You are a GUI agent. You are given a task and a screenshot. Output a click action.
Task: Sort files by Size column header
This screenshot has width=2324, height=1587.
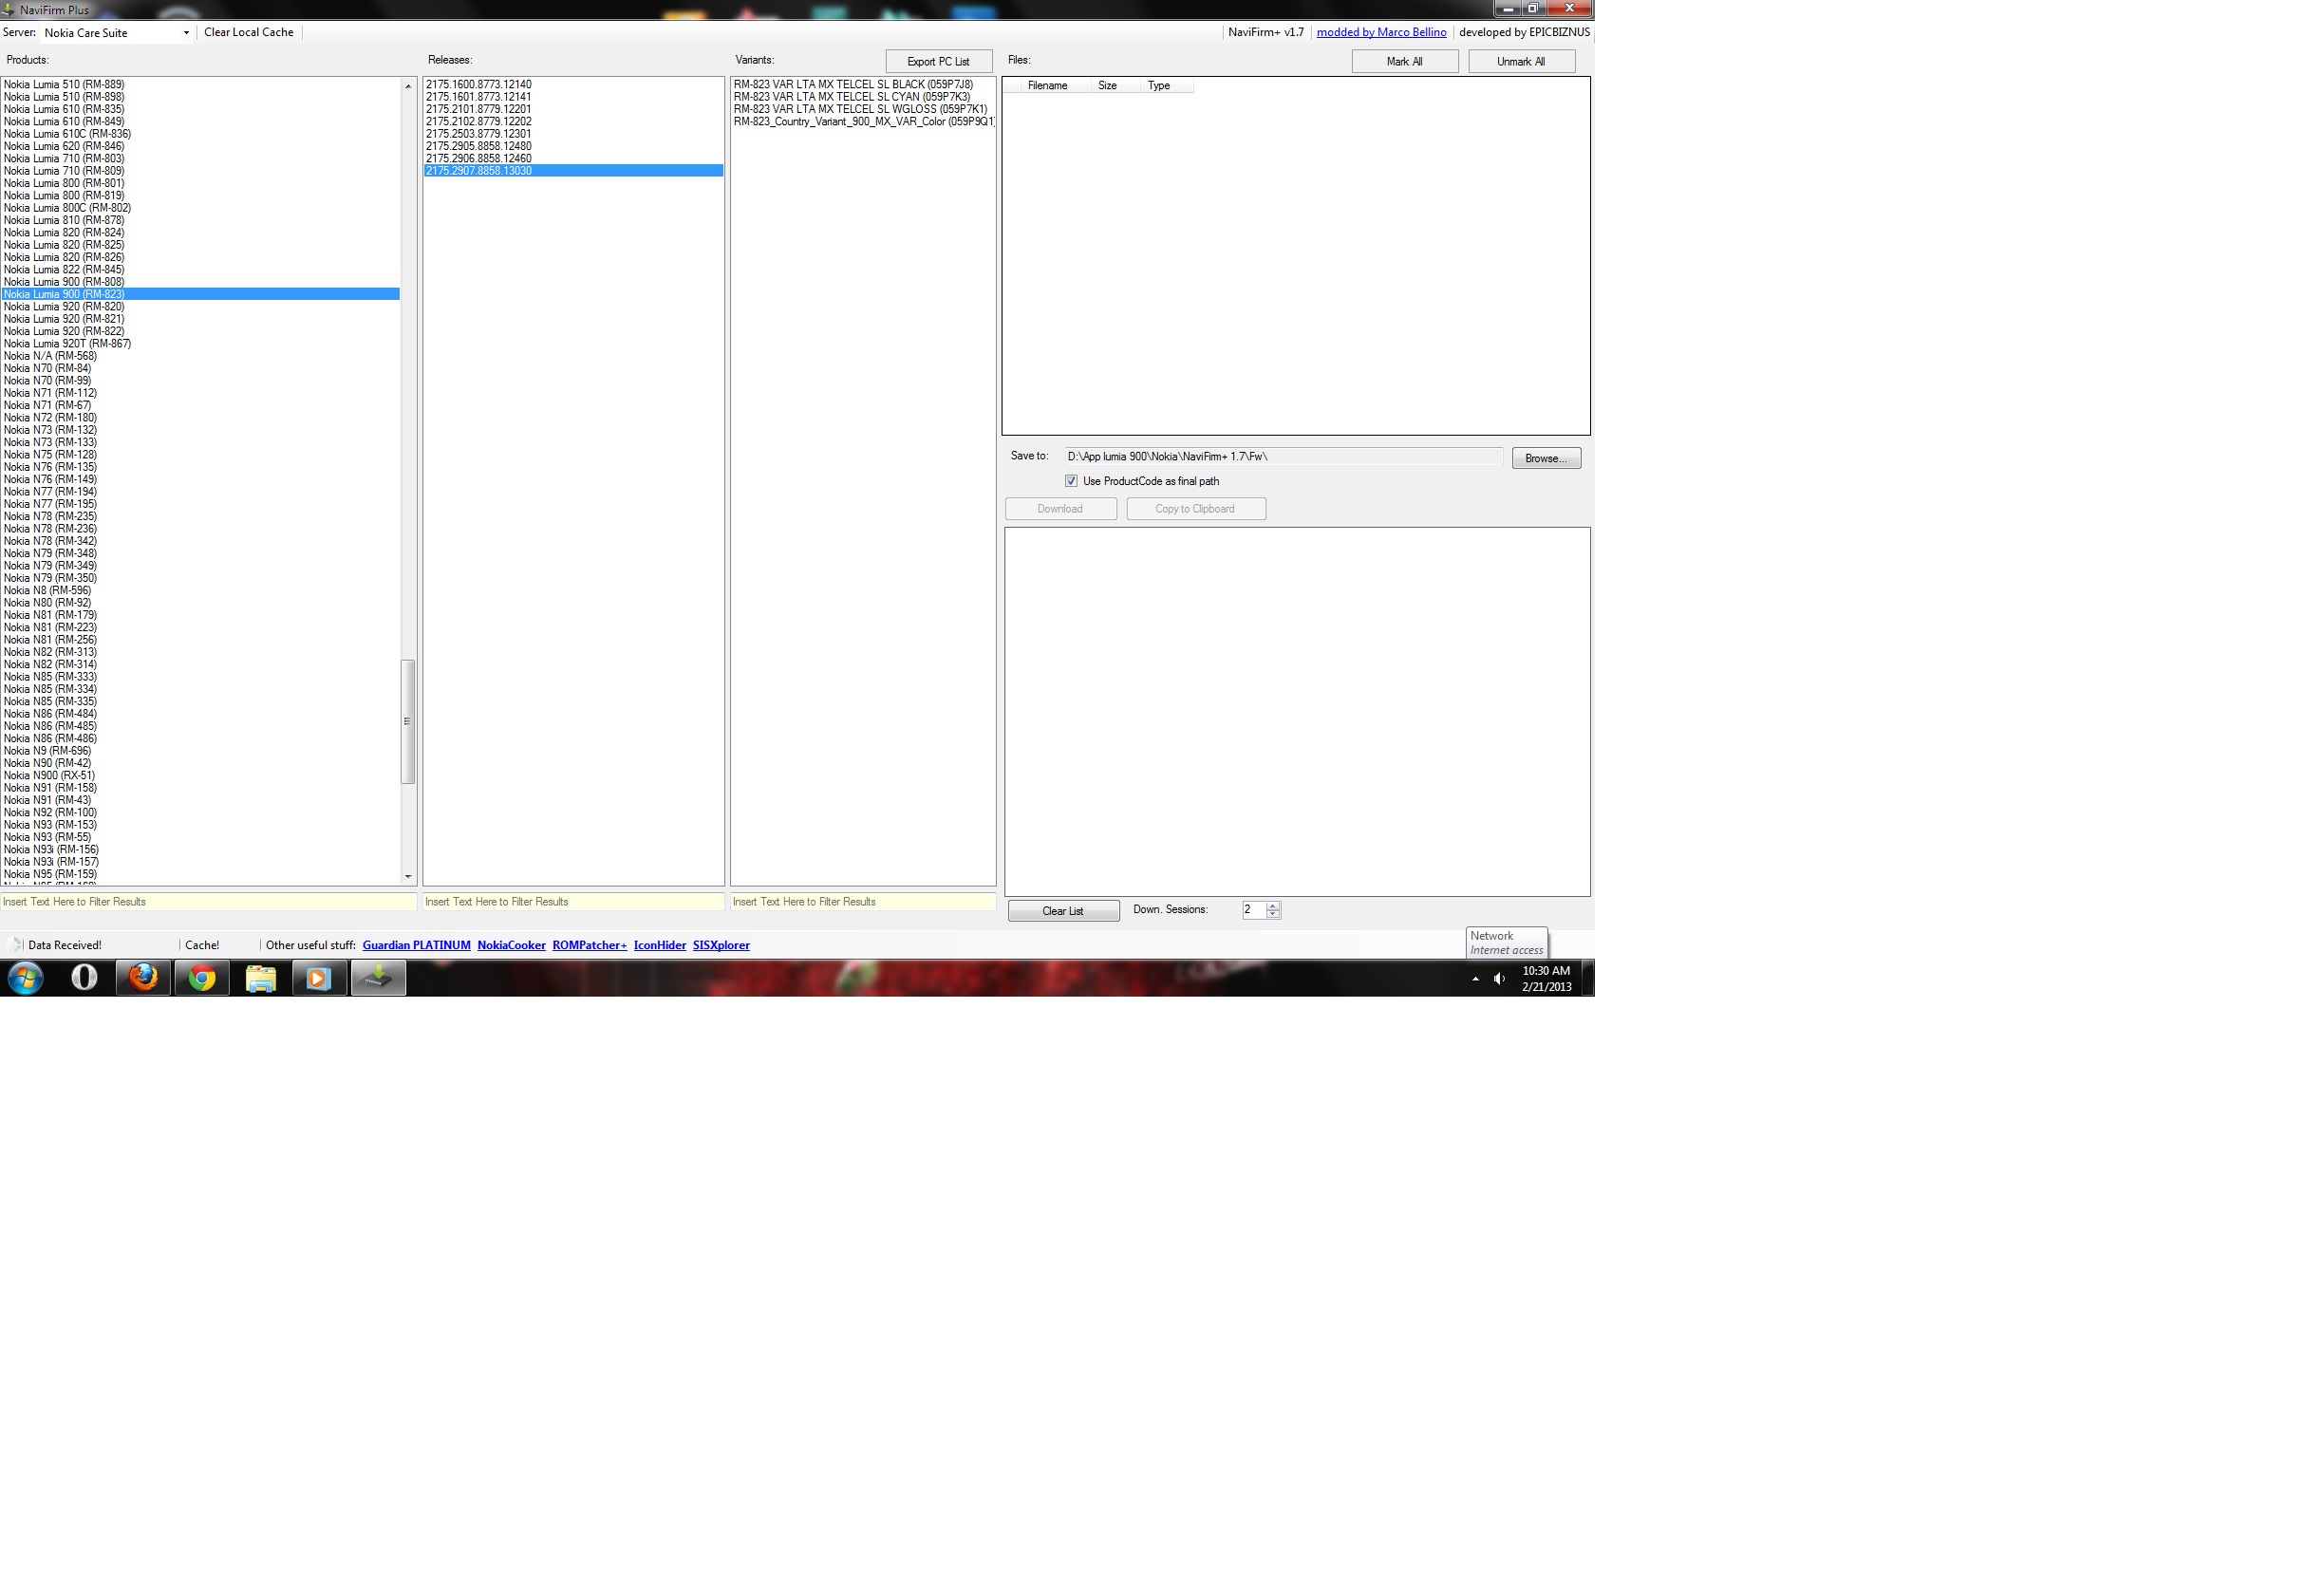(x=1115, y=86)
